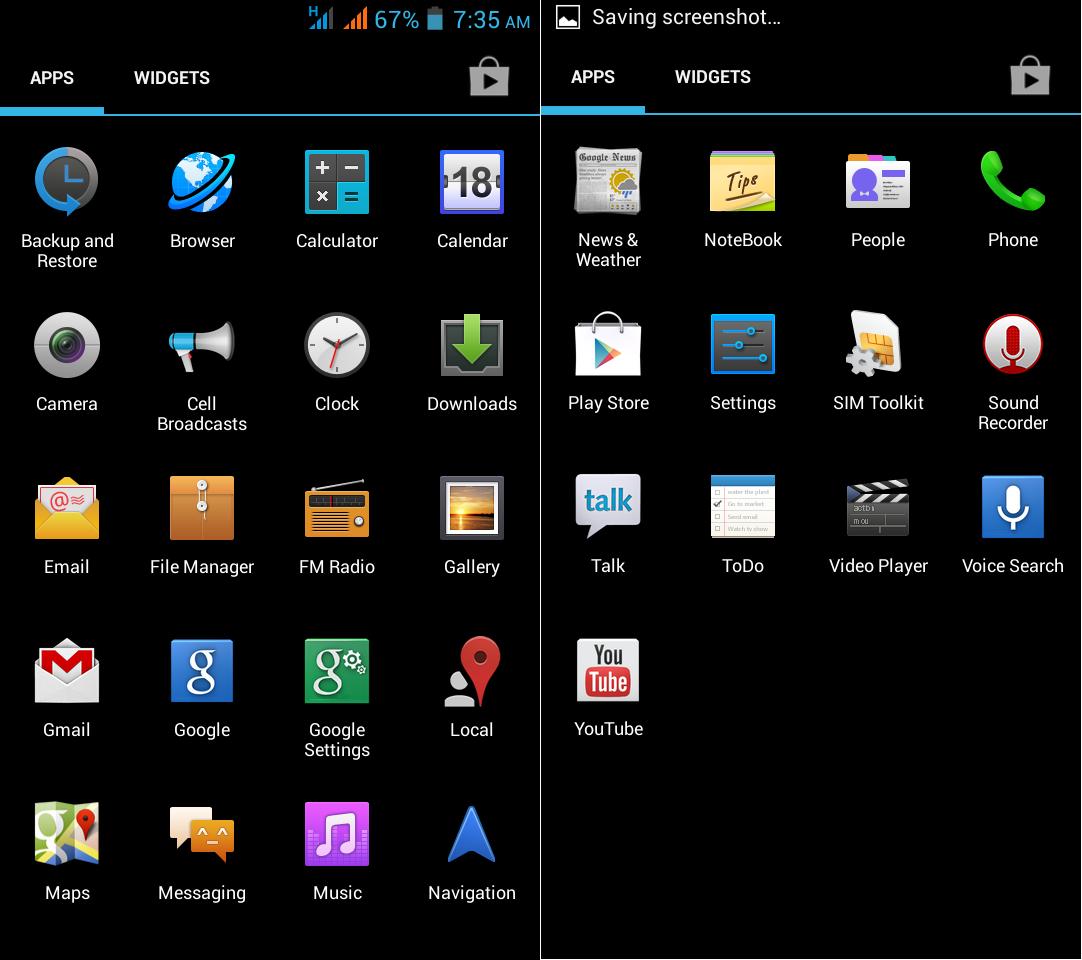Open the People contacts app
This screenshot has height=960, width=1082.
tap(878, 181)
